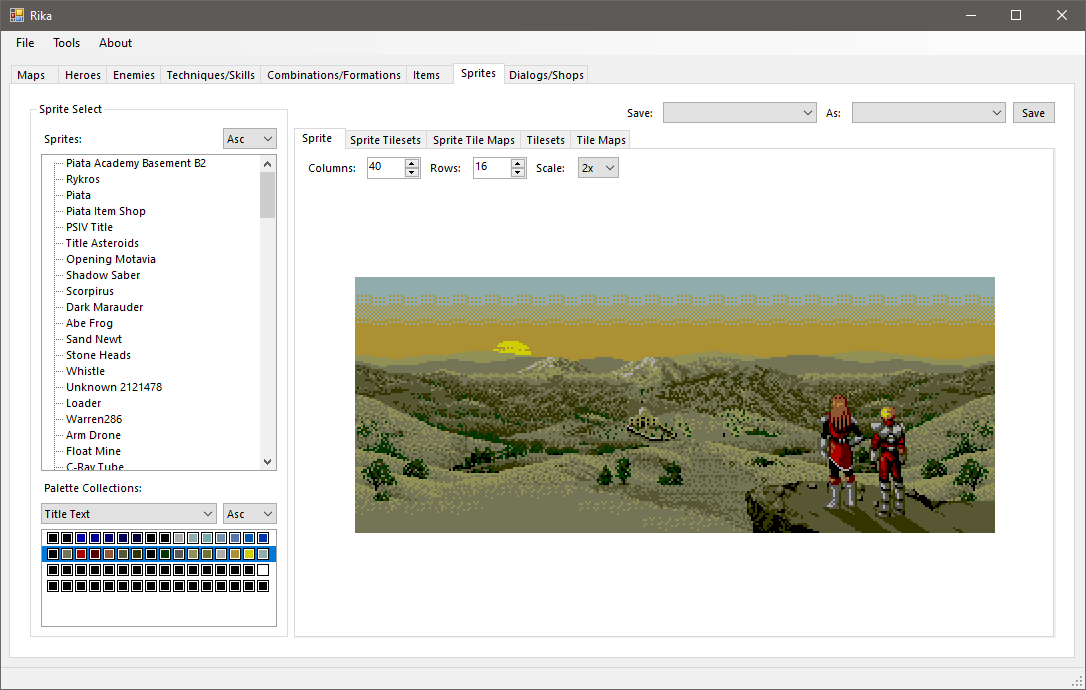Pick Dark Marauder from the sprite list

105,307
